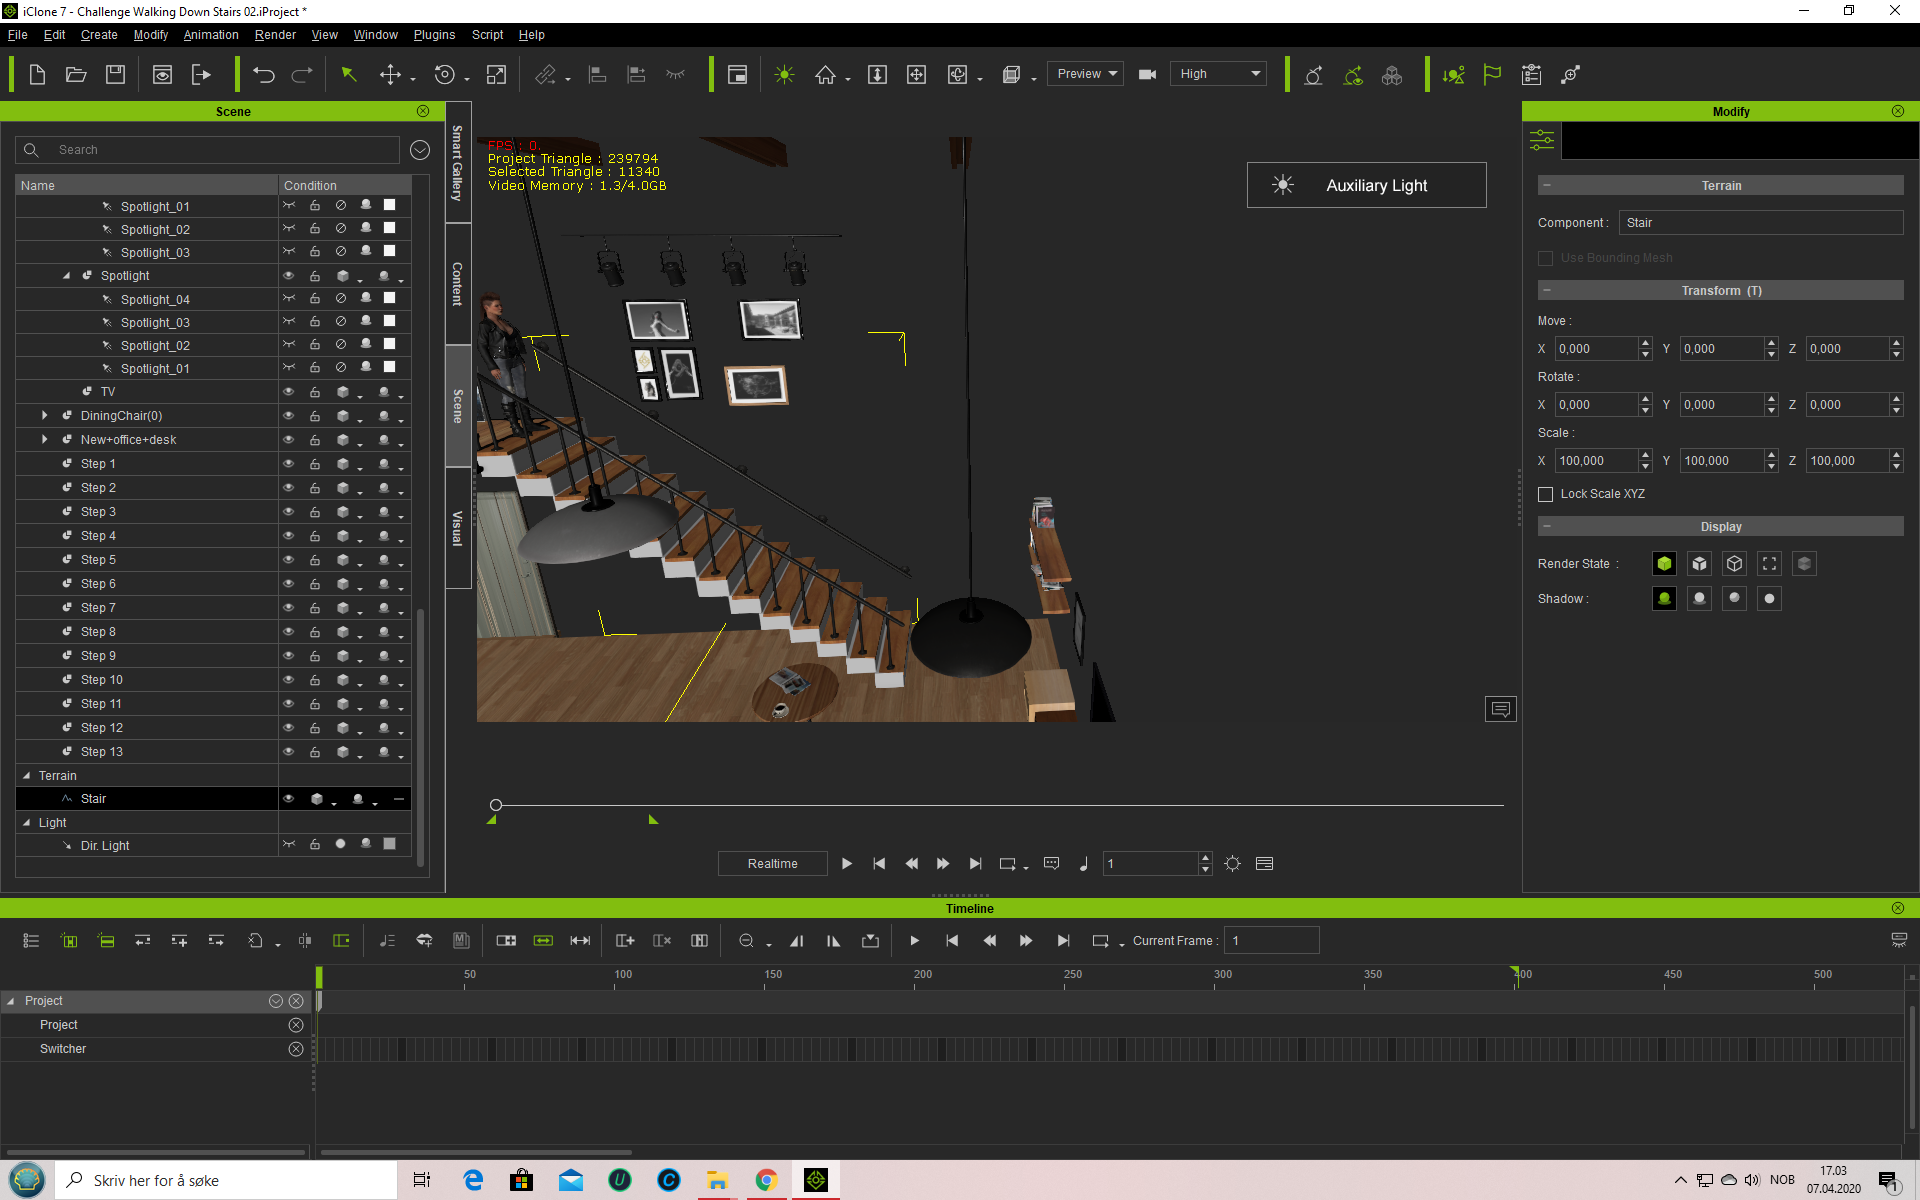Toggle Dir. Light on/off square

[x=390, y=844]
